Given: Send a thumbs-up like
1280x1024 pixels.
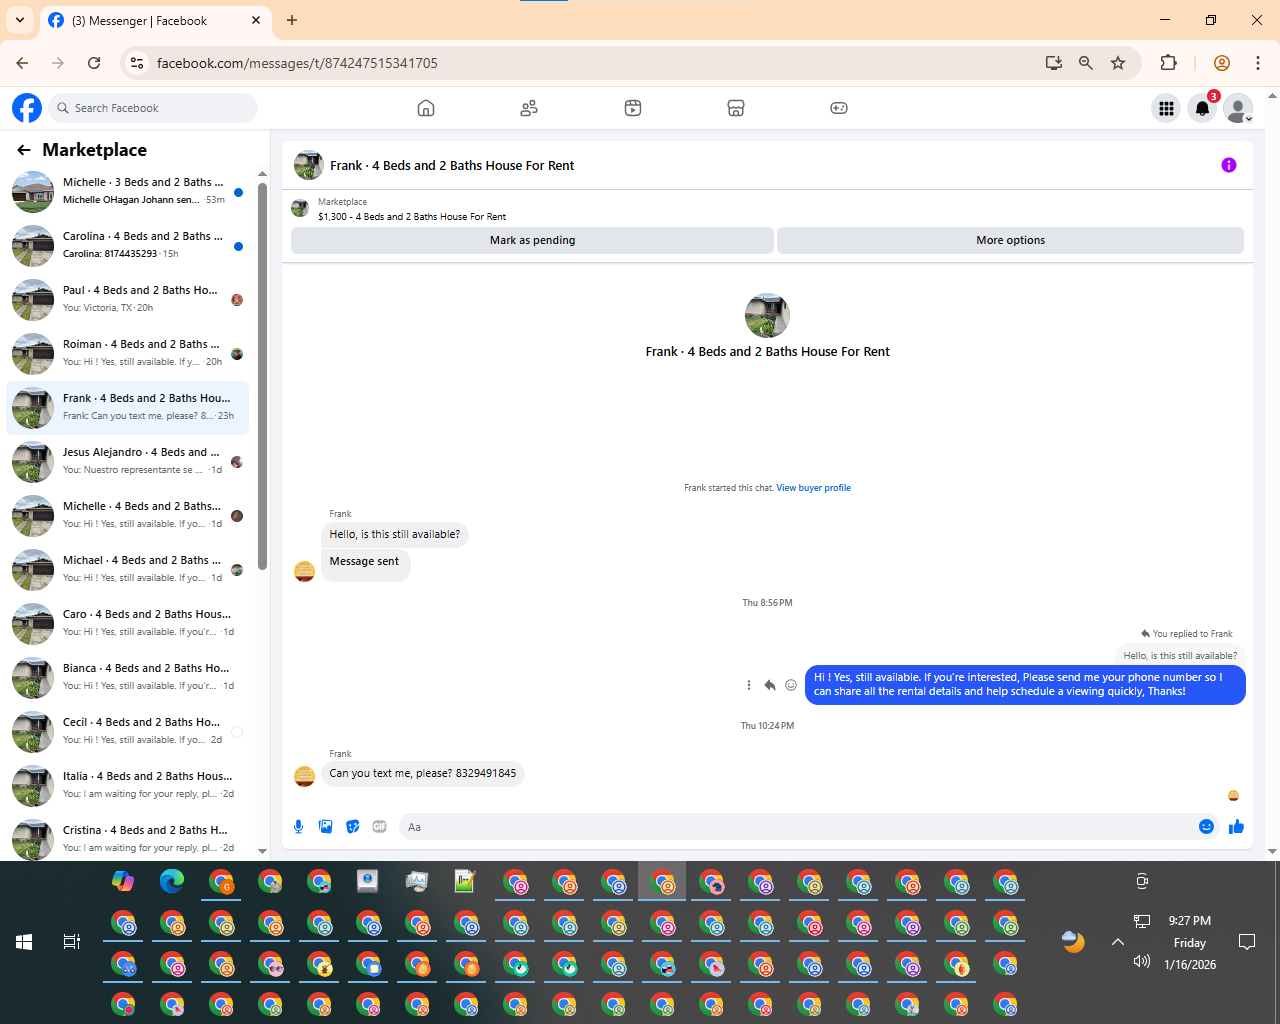Looking at the screenshot, I should click(1237, 826).
